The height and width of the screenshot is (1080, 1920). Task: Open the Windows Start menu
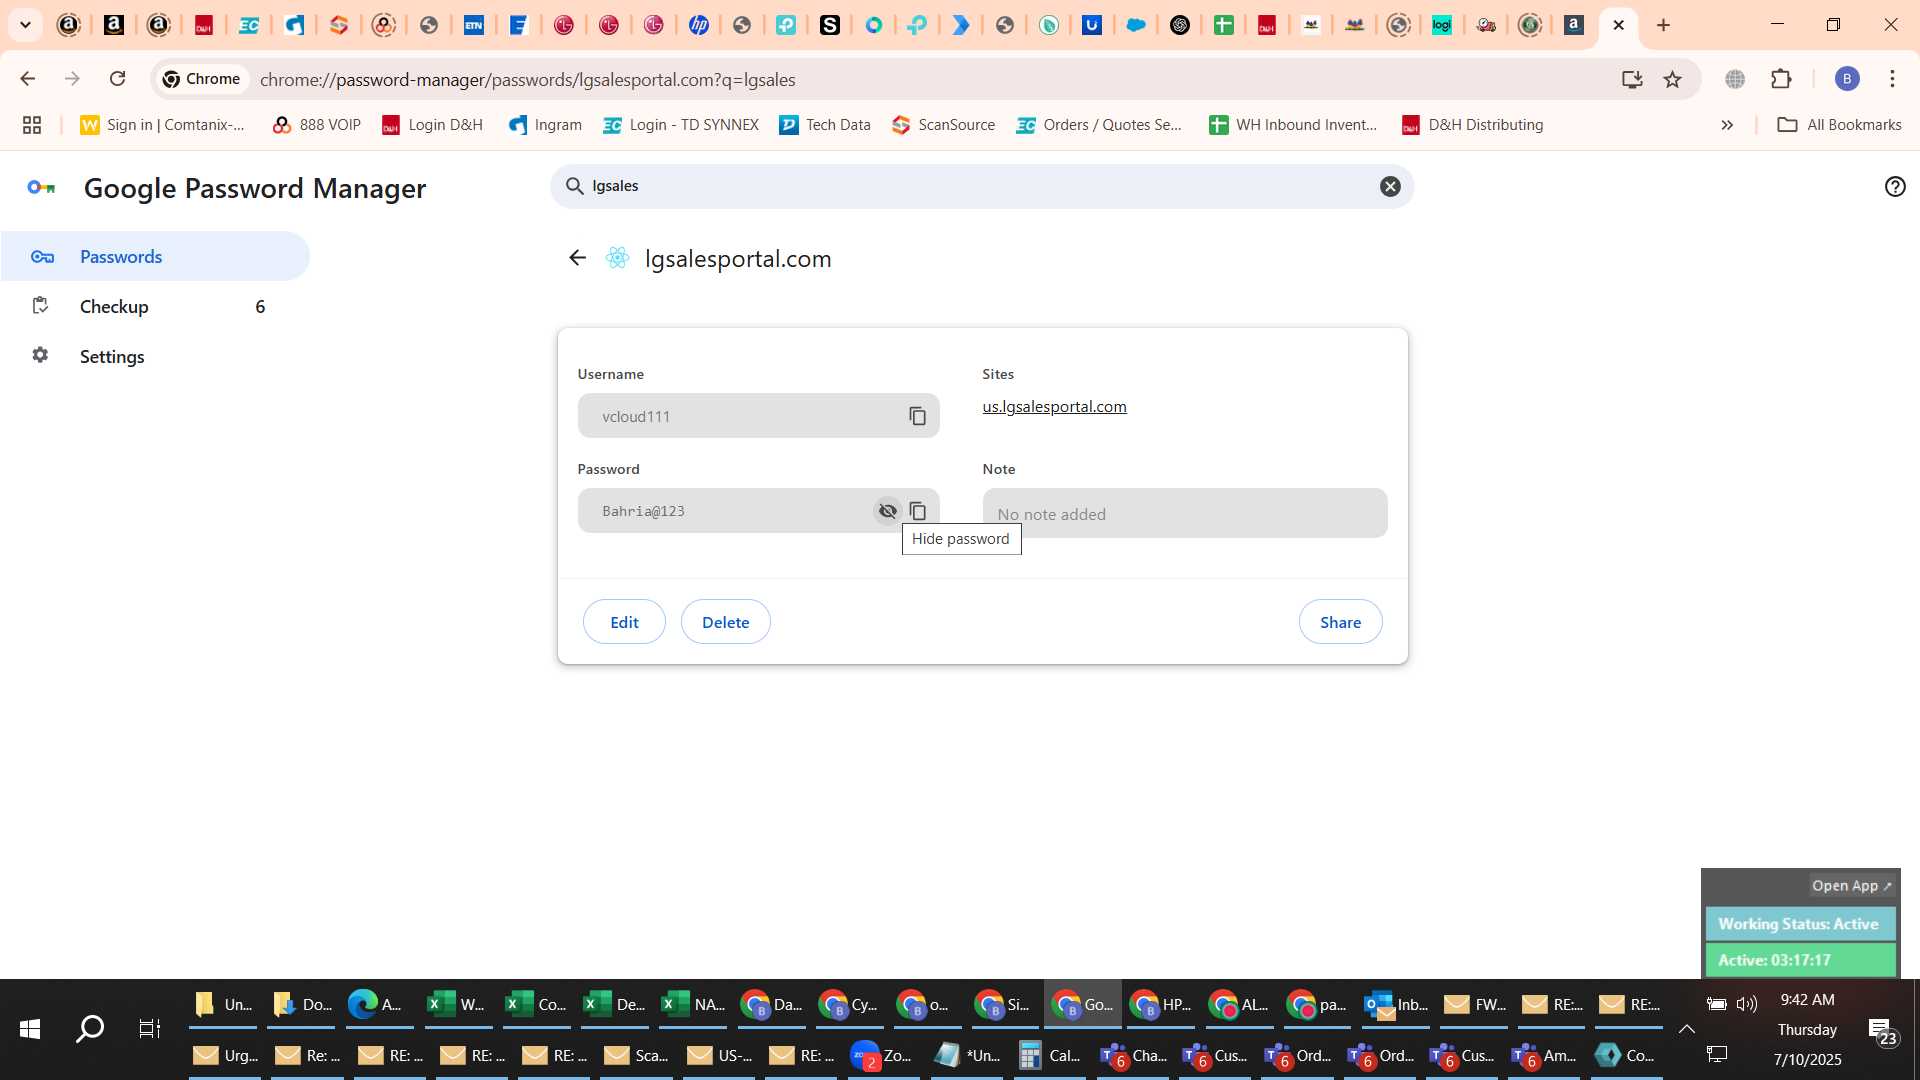click(x=30, y=1029)
